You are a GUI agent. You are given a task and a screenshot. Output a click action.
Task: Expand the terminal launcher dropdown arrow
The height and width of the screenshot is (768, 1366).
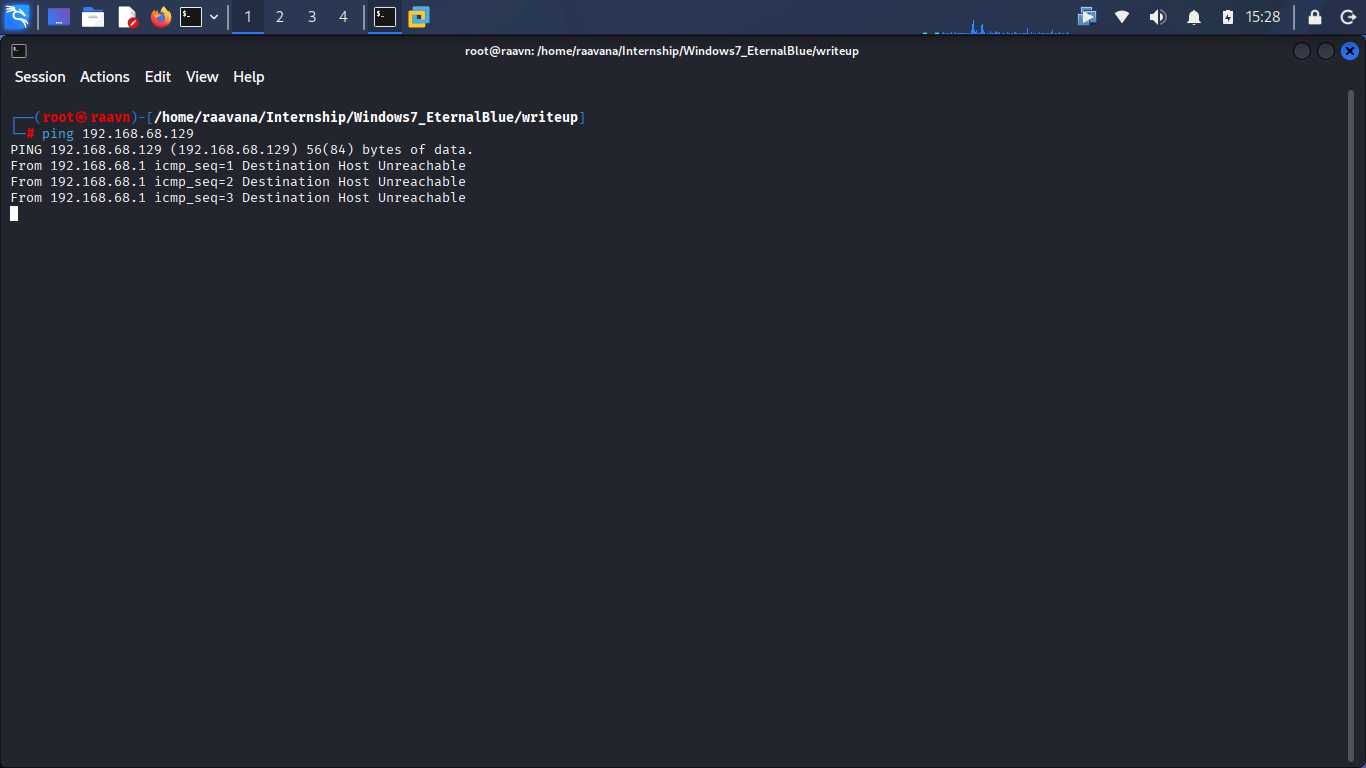pos(214,17)
